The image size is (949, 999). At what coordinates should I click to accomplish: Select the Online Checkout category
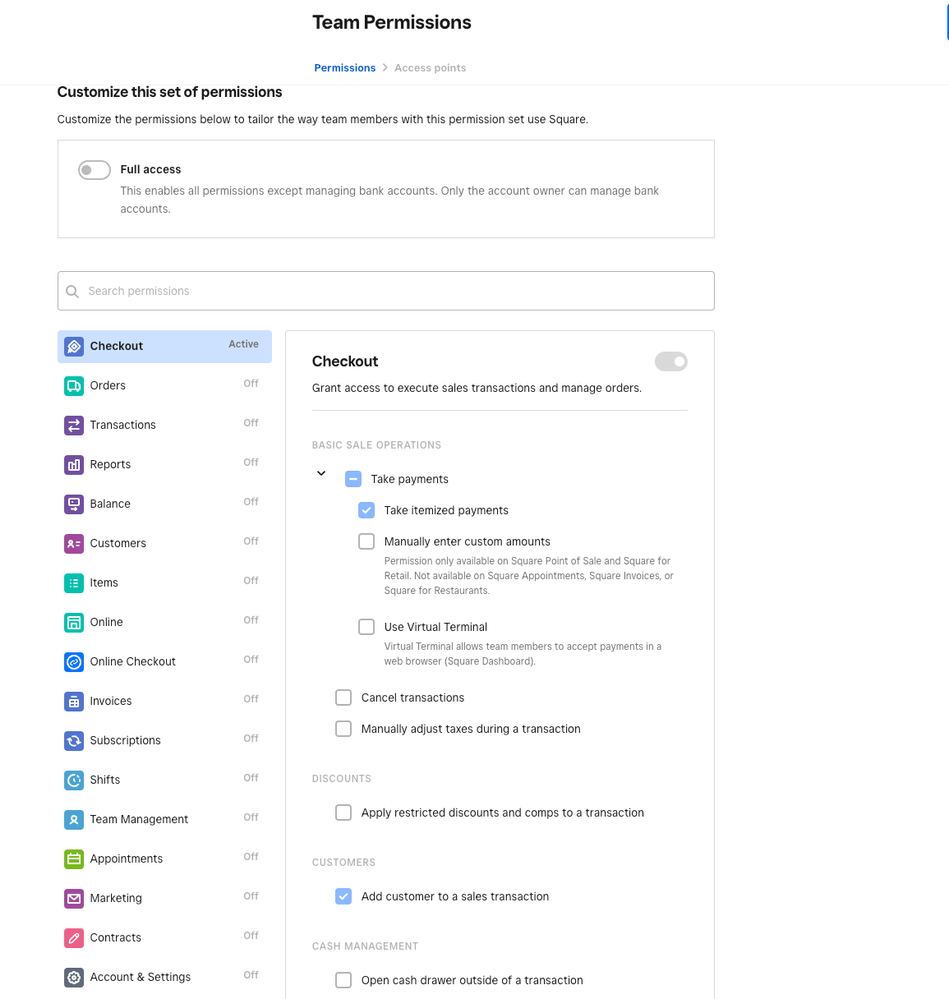click(x=133, y=662)
